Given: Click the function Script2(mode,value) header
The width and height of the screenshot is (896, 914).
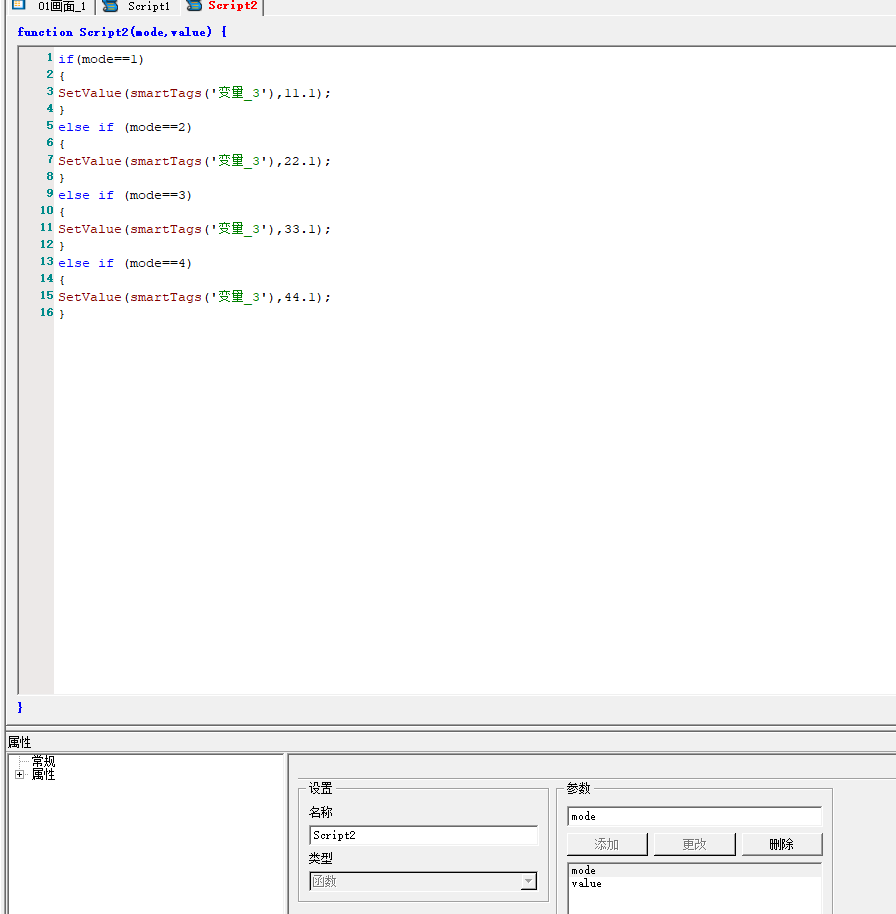Looking at the screenshot, I should coord(122,32).
